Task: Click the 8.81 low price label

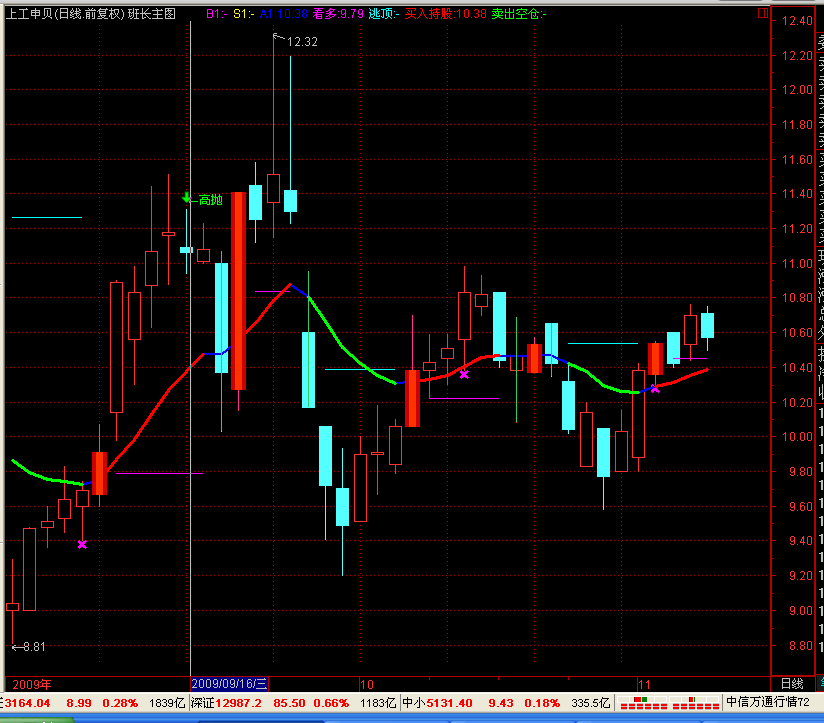Action: pos(34,647)
